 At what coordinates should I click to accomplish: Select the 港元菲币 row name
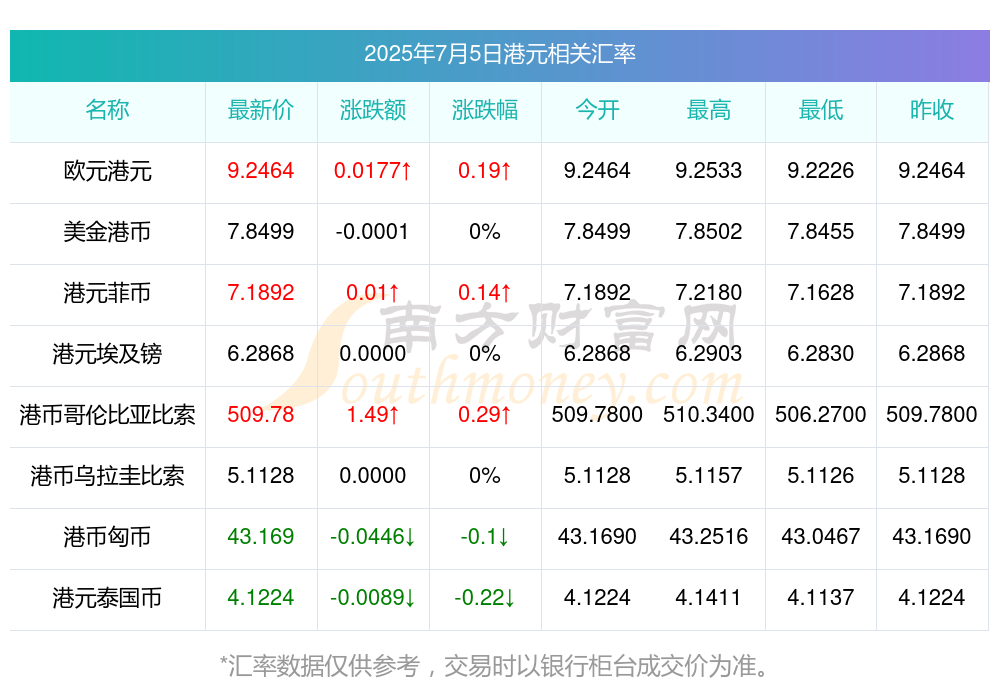point(107,293)
